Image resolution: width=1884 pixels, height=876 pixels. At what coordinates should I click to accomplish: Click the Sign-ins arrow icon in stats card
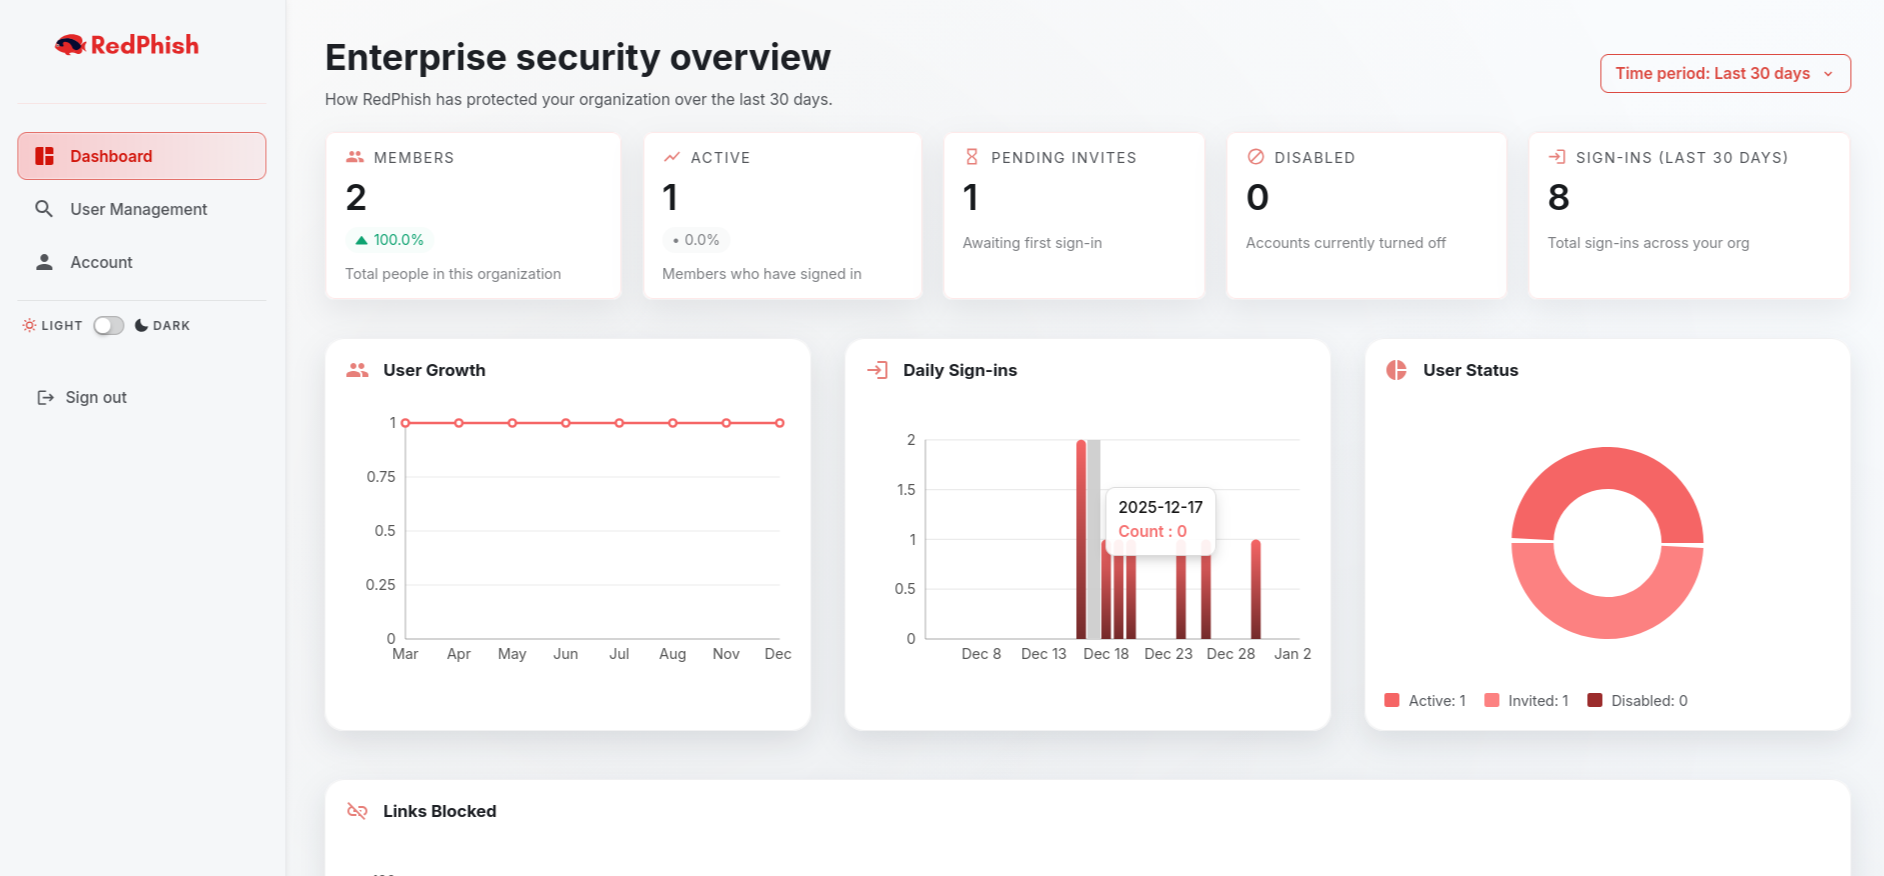[x=1557, y=157]
